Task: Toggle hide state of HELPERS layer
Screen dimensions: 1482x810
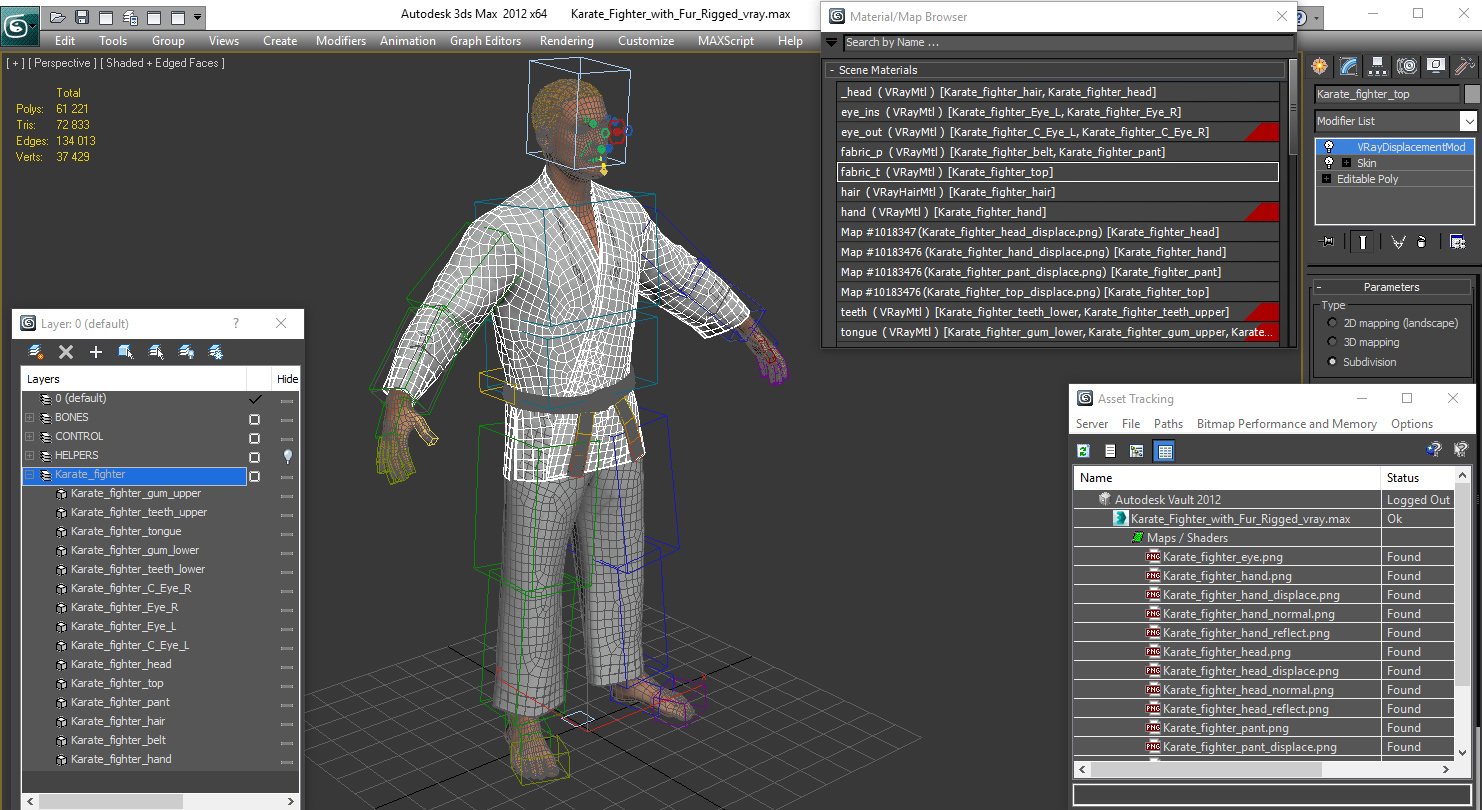Action: click(x=287, y=456)
